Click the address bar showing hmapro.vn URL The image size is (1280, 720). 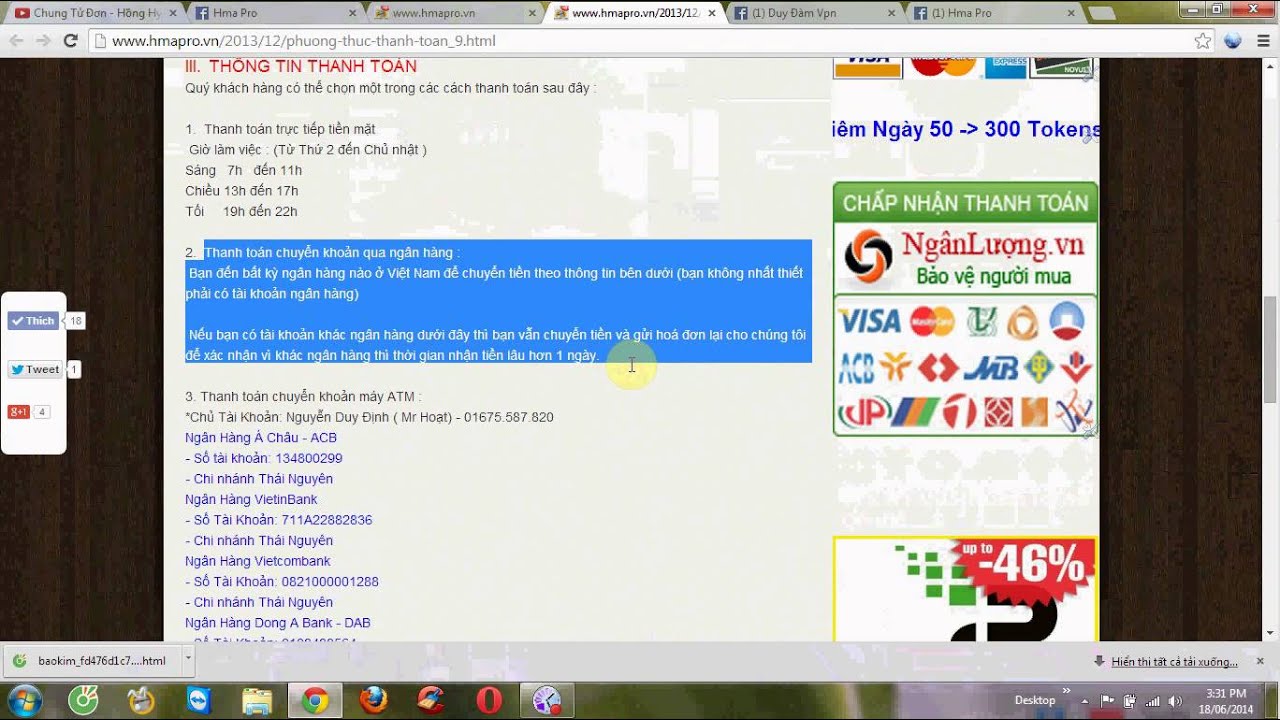click(640, 41)
